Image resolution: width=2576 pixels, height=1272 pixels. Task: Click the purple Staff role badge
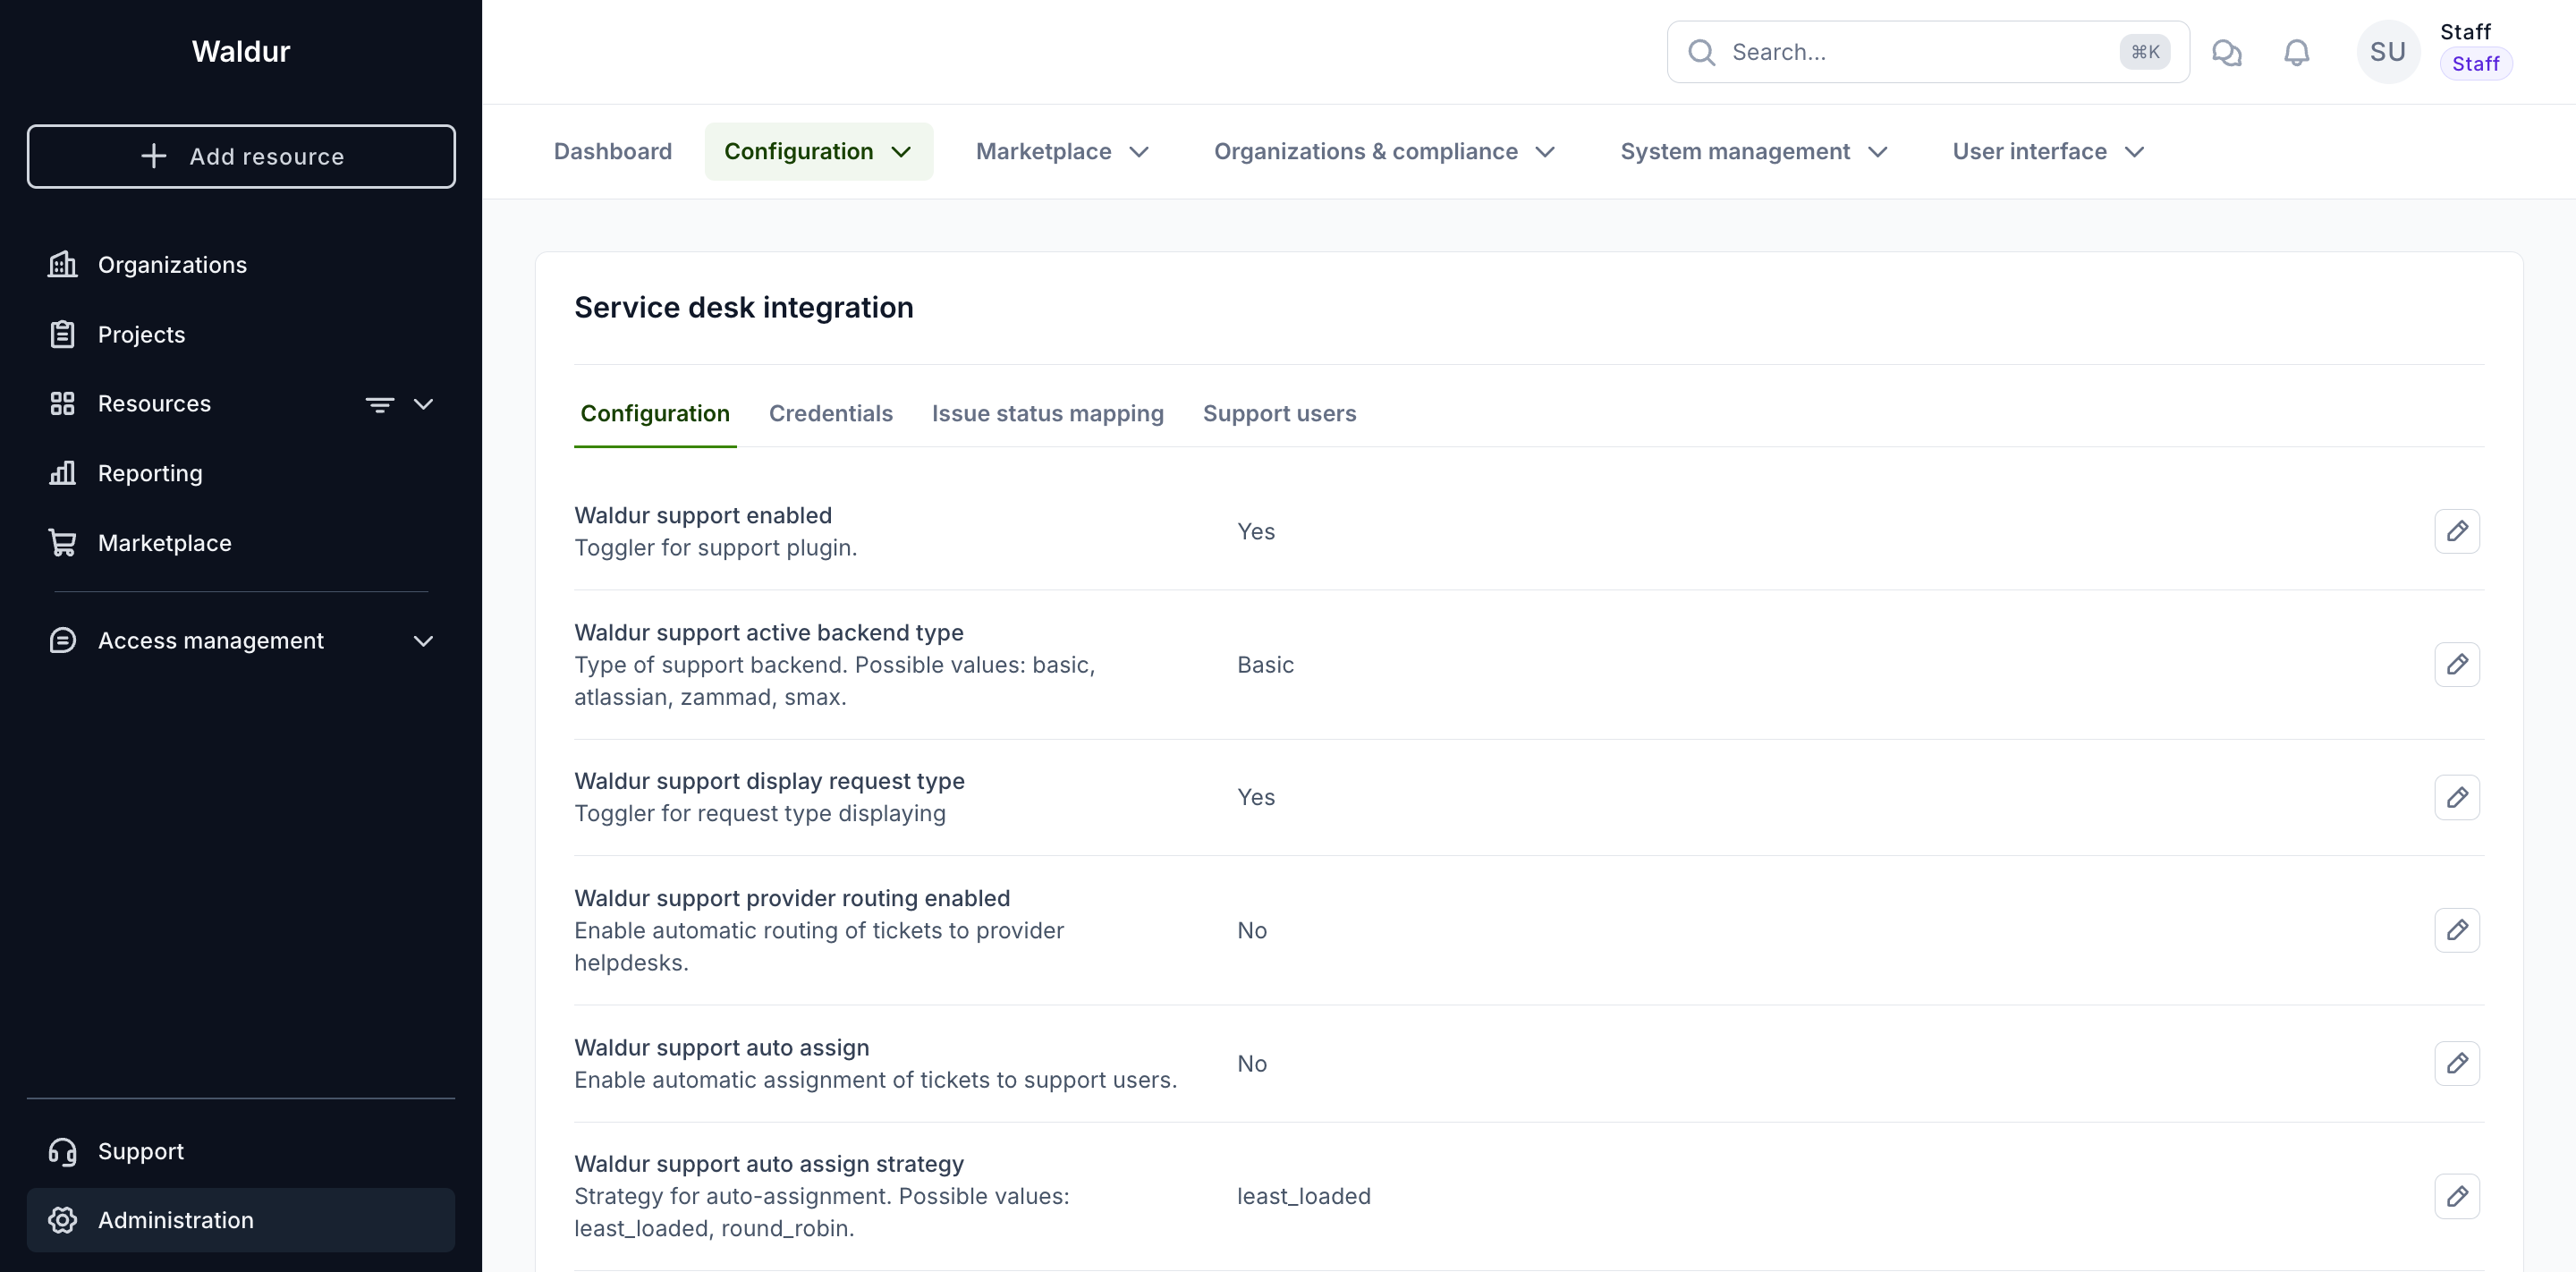[2475, 64]
